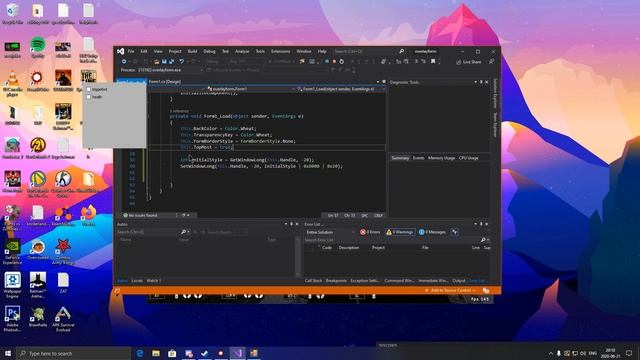Click the Save All toolbar icon
This screenshot has width=640, height=360.
[171, 62]
